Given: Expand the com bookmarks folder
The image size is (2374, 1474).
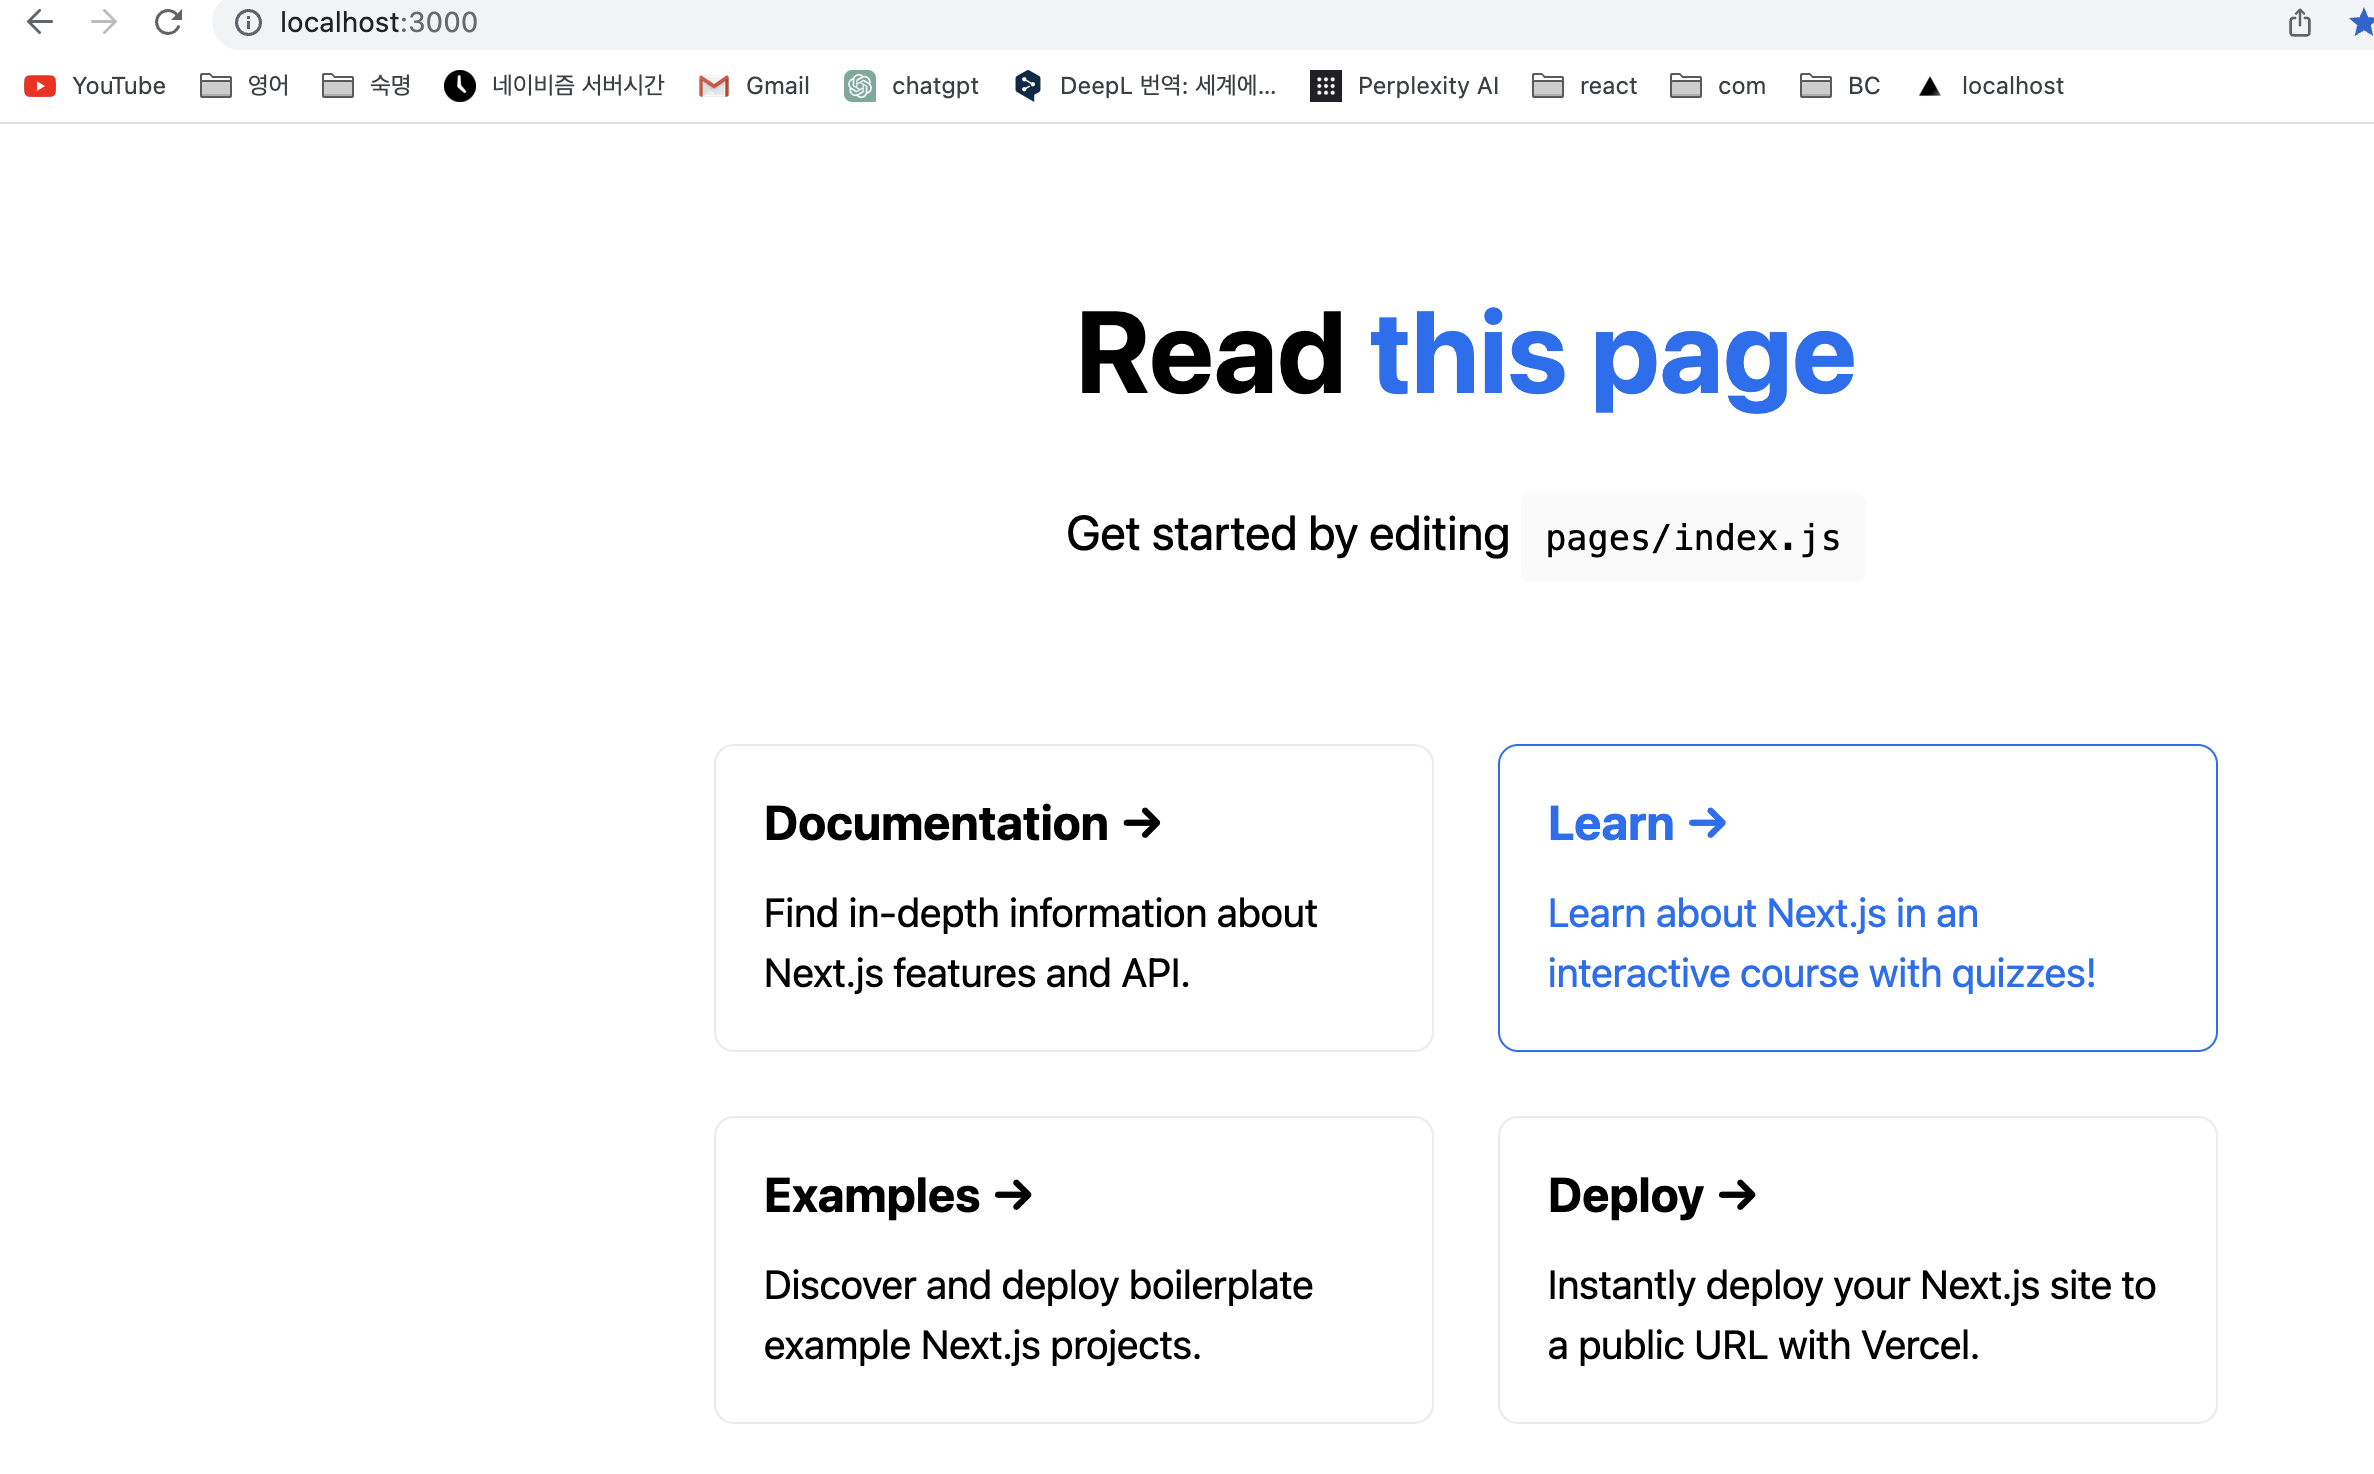Looking at the screenshot, I should click(1718, 86).
